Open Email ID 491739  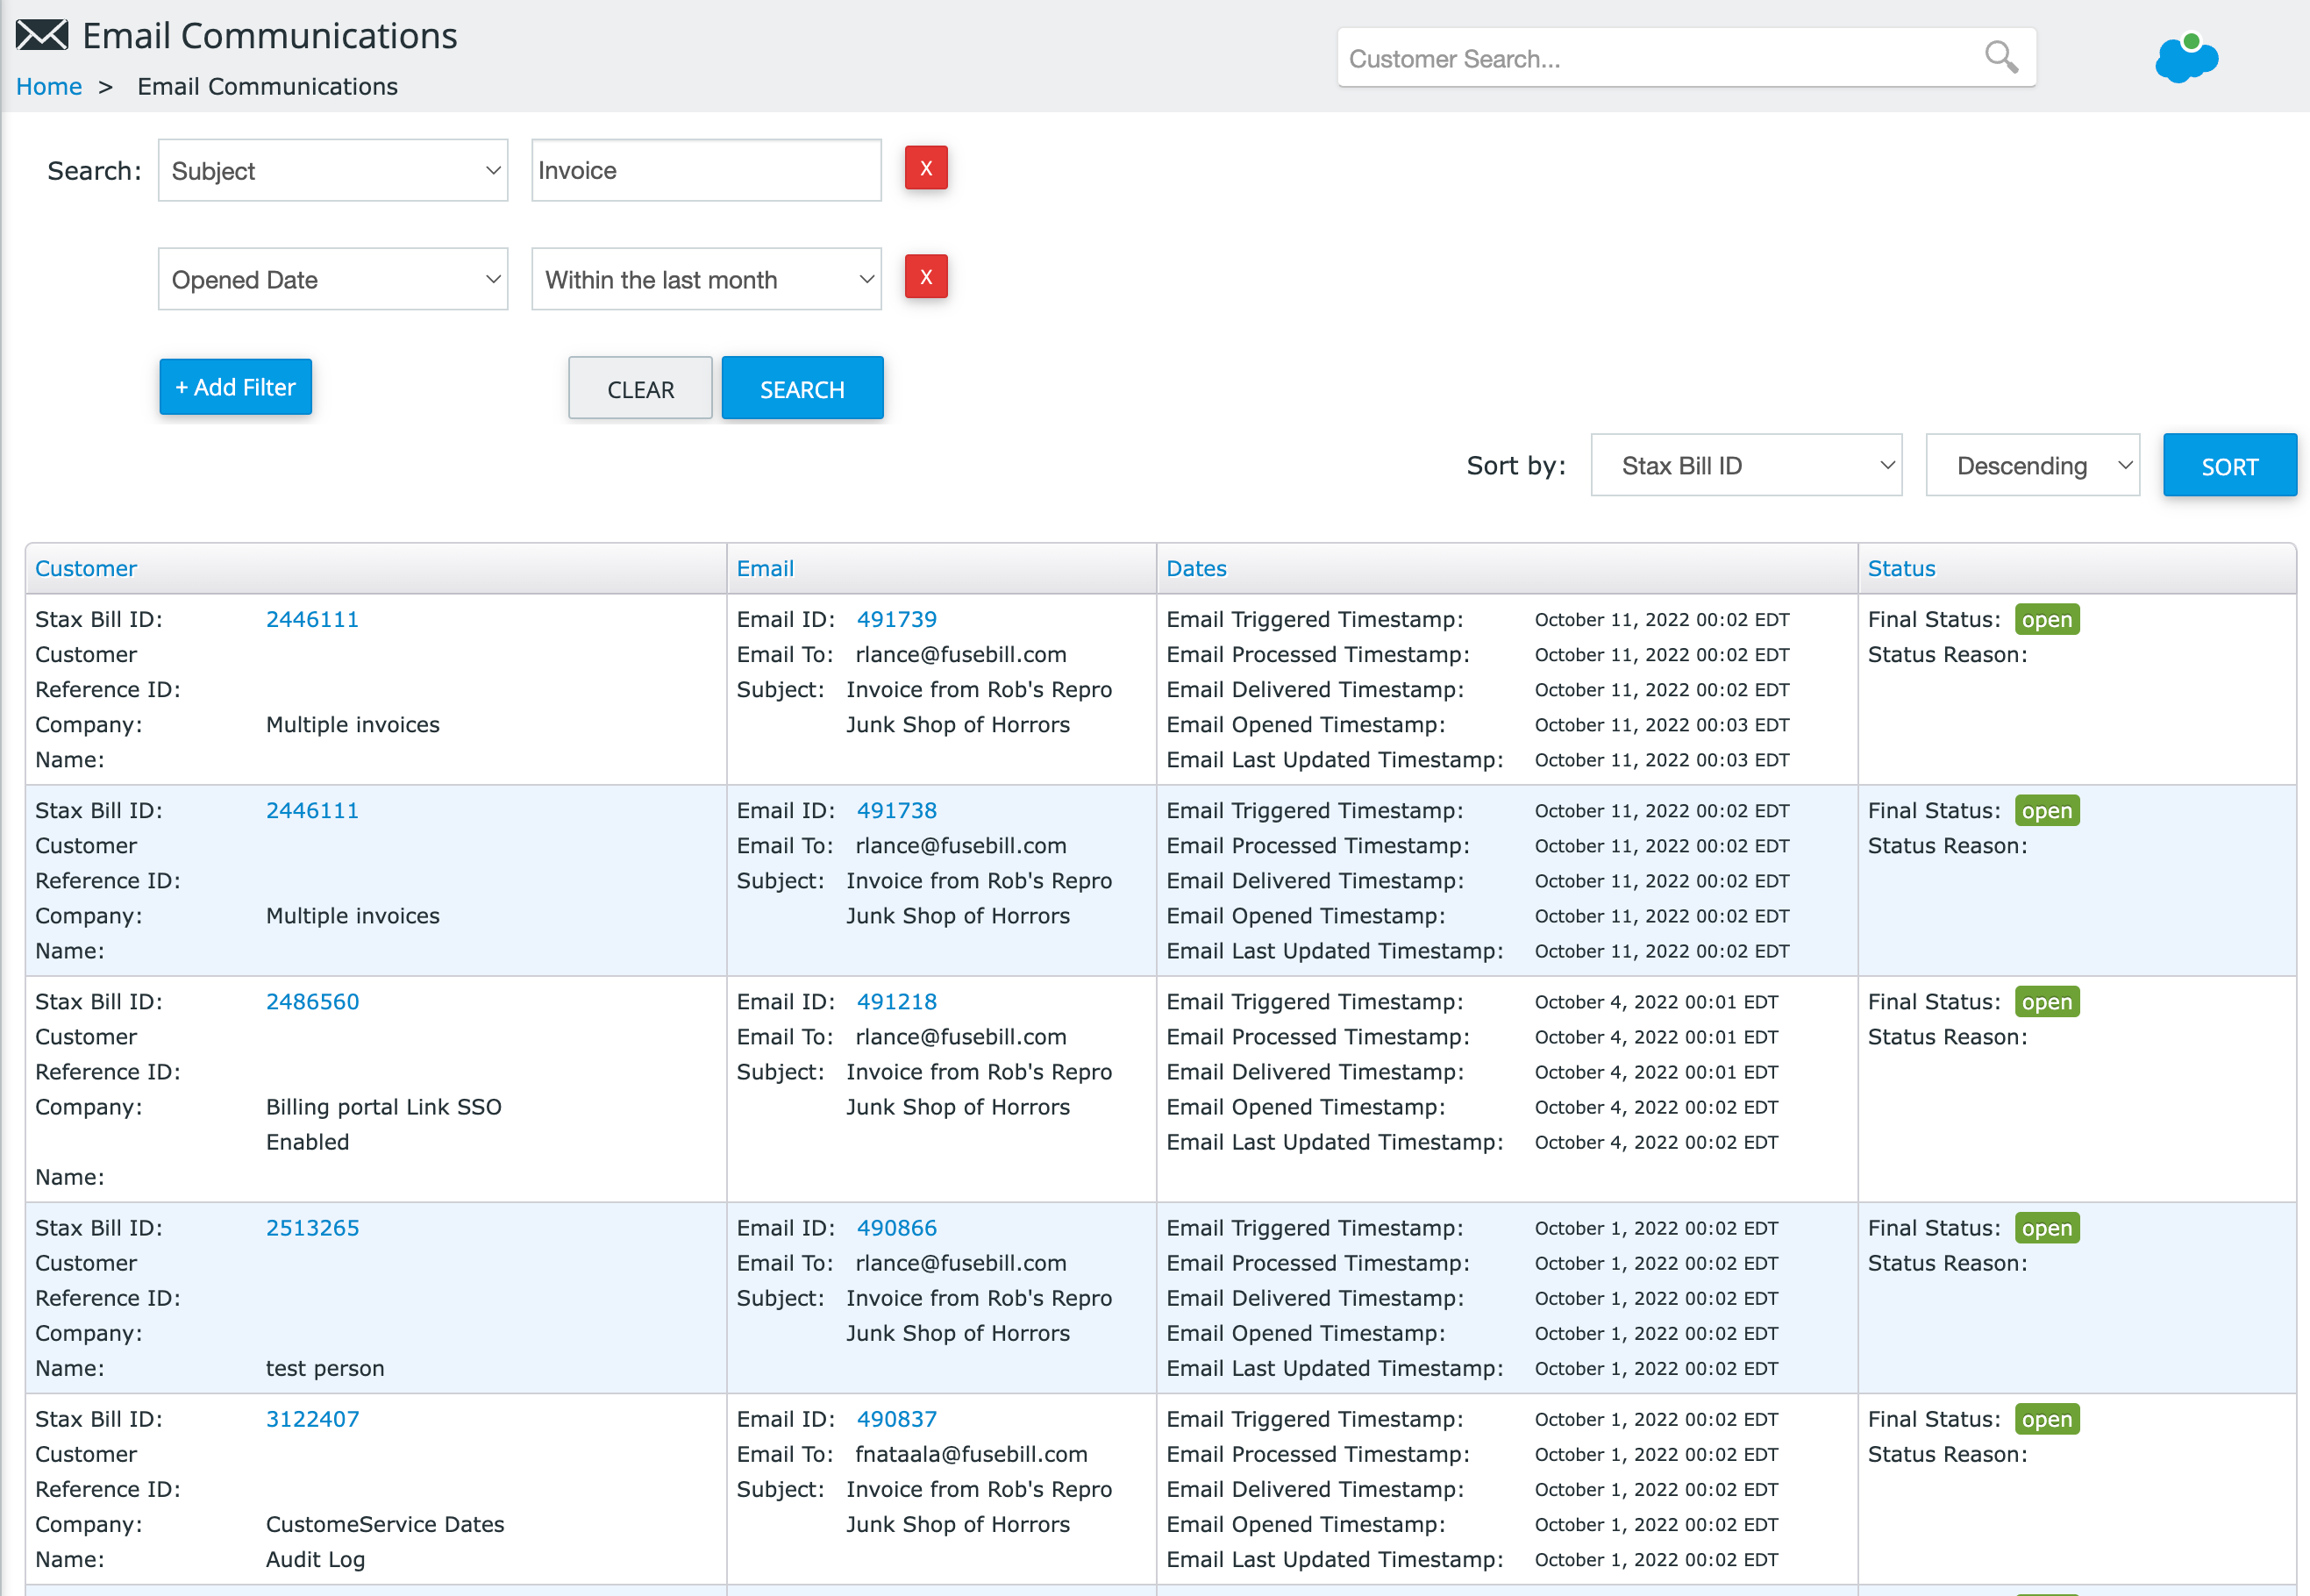tap(896, 620)
